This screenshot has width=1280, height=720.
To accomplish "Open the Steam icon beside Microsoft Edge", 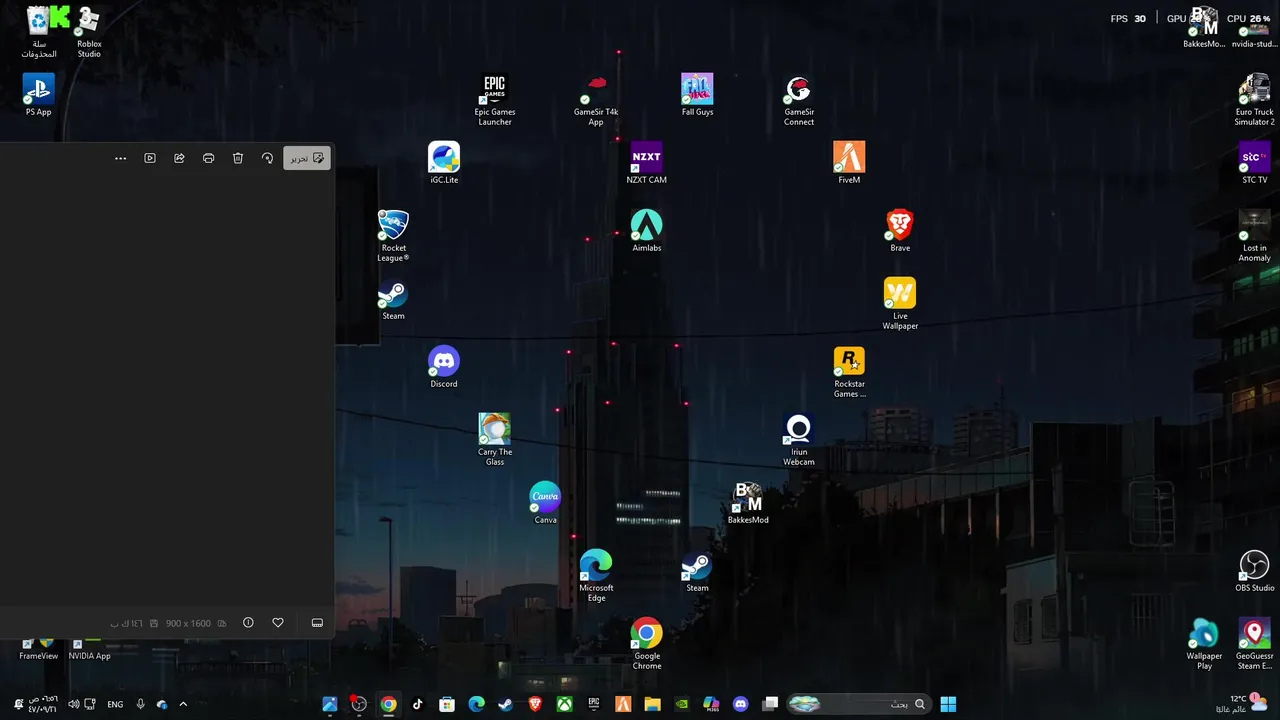I will pos(697,571).
